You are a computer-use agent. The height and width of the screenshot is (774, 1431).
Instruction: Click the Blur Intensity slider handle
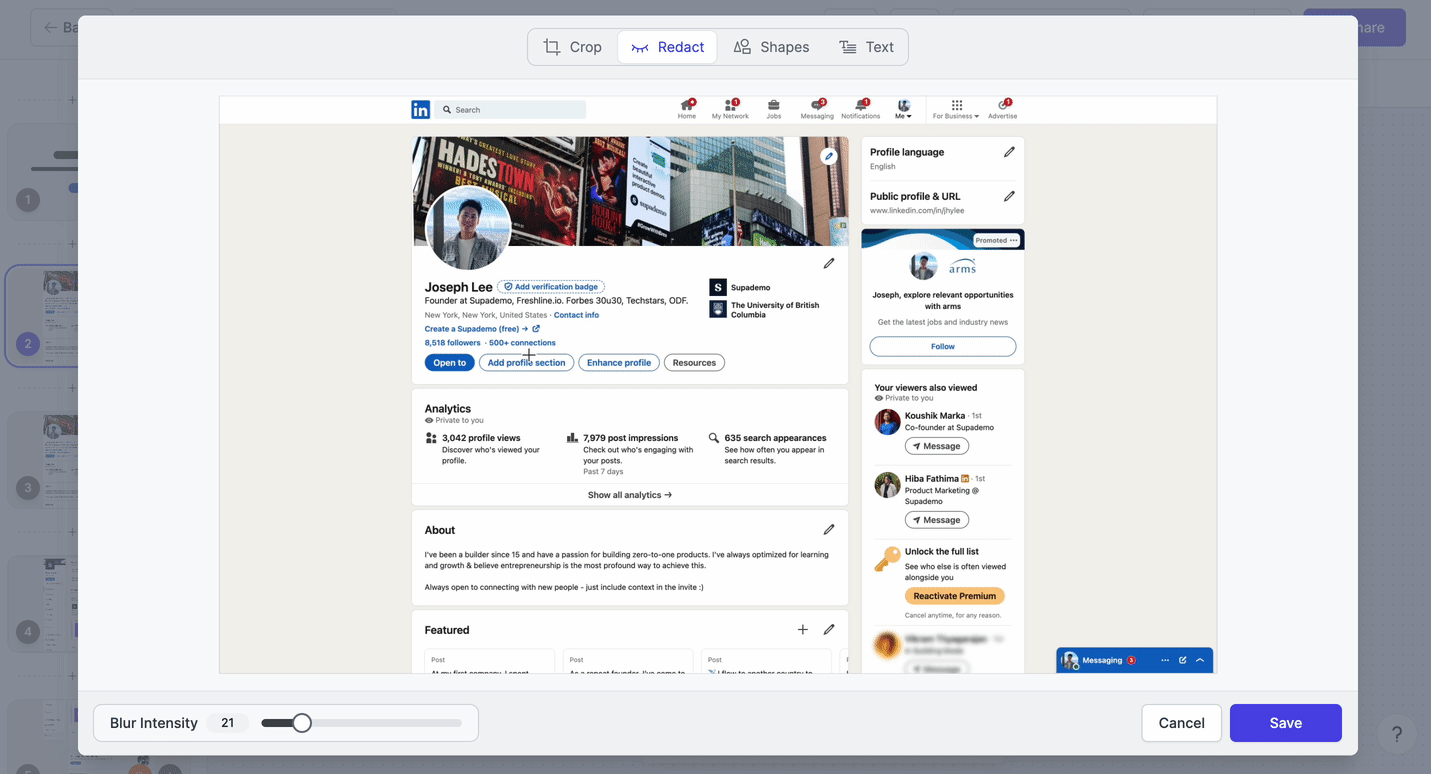[301, 723]
